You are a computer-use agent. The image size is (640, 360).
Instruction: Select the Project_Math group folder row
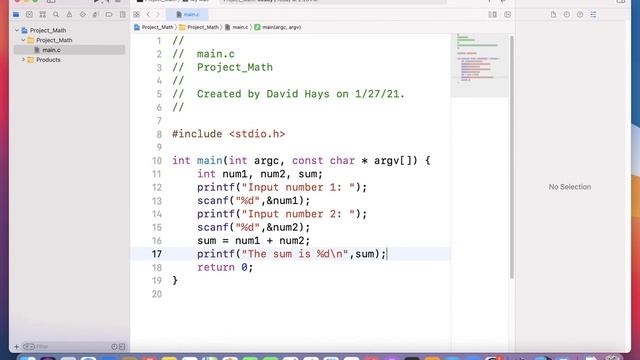69,40
